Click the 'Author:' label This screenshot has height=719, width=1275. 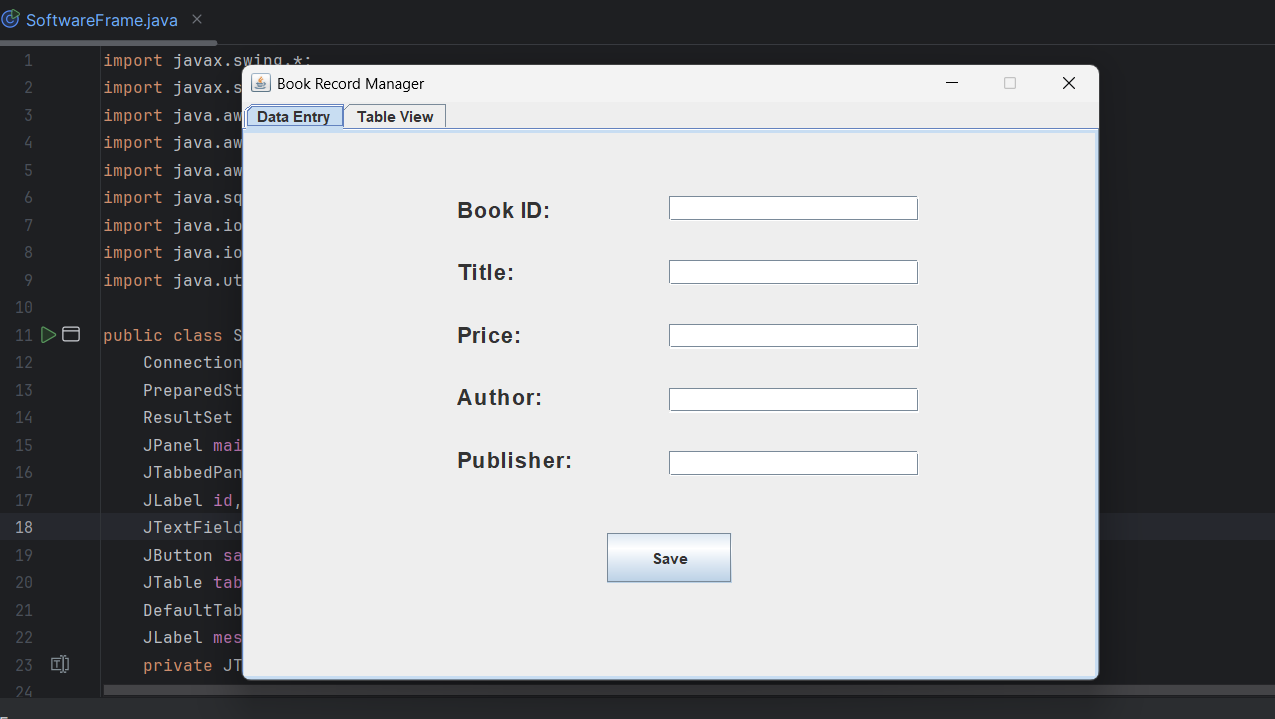point(499,398)
